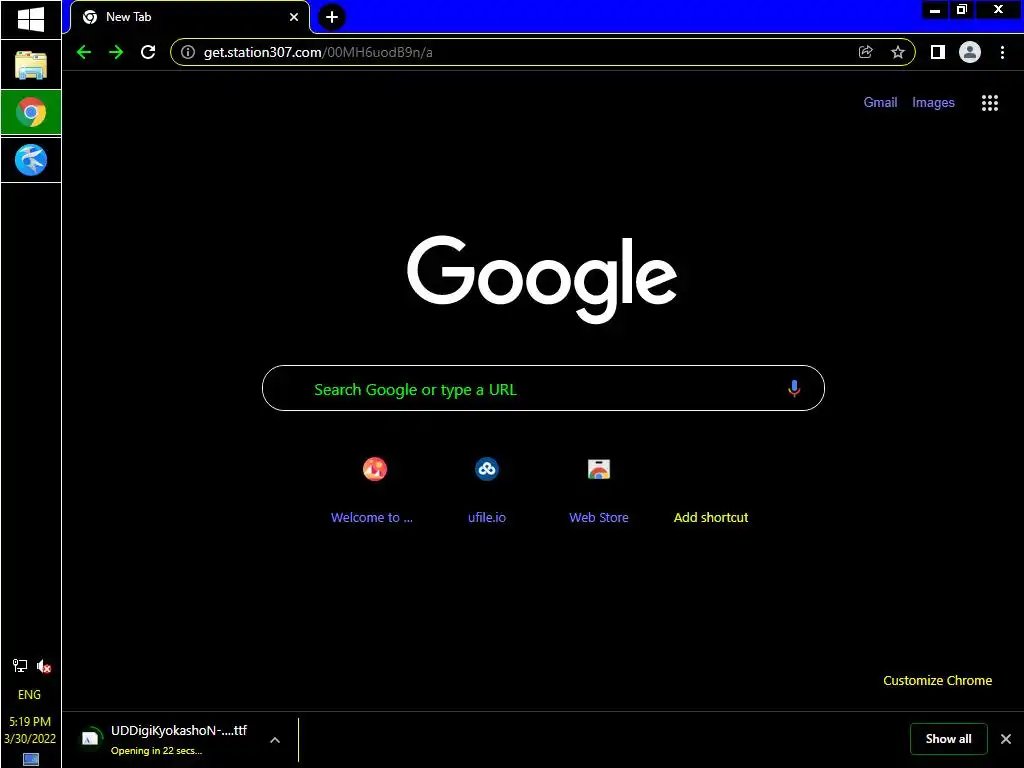
Task: Open the 'Welcome to ...' shortcut
Action: (x=372, y=490)
